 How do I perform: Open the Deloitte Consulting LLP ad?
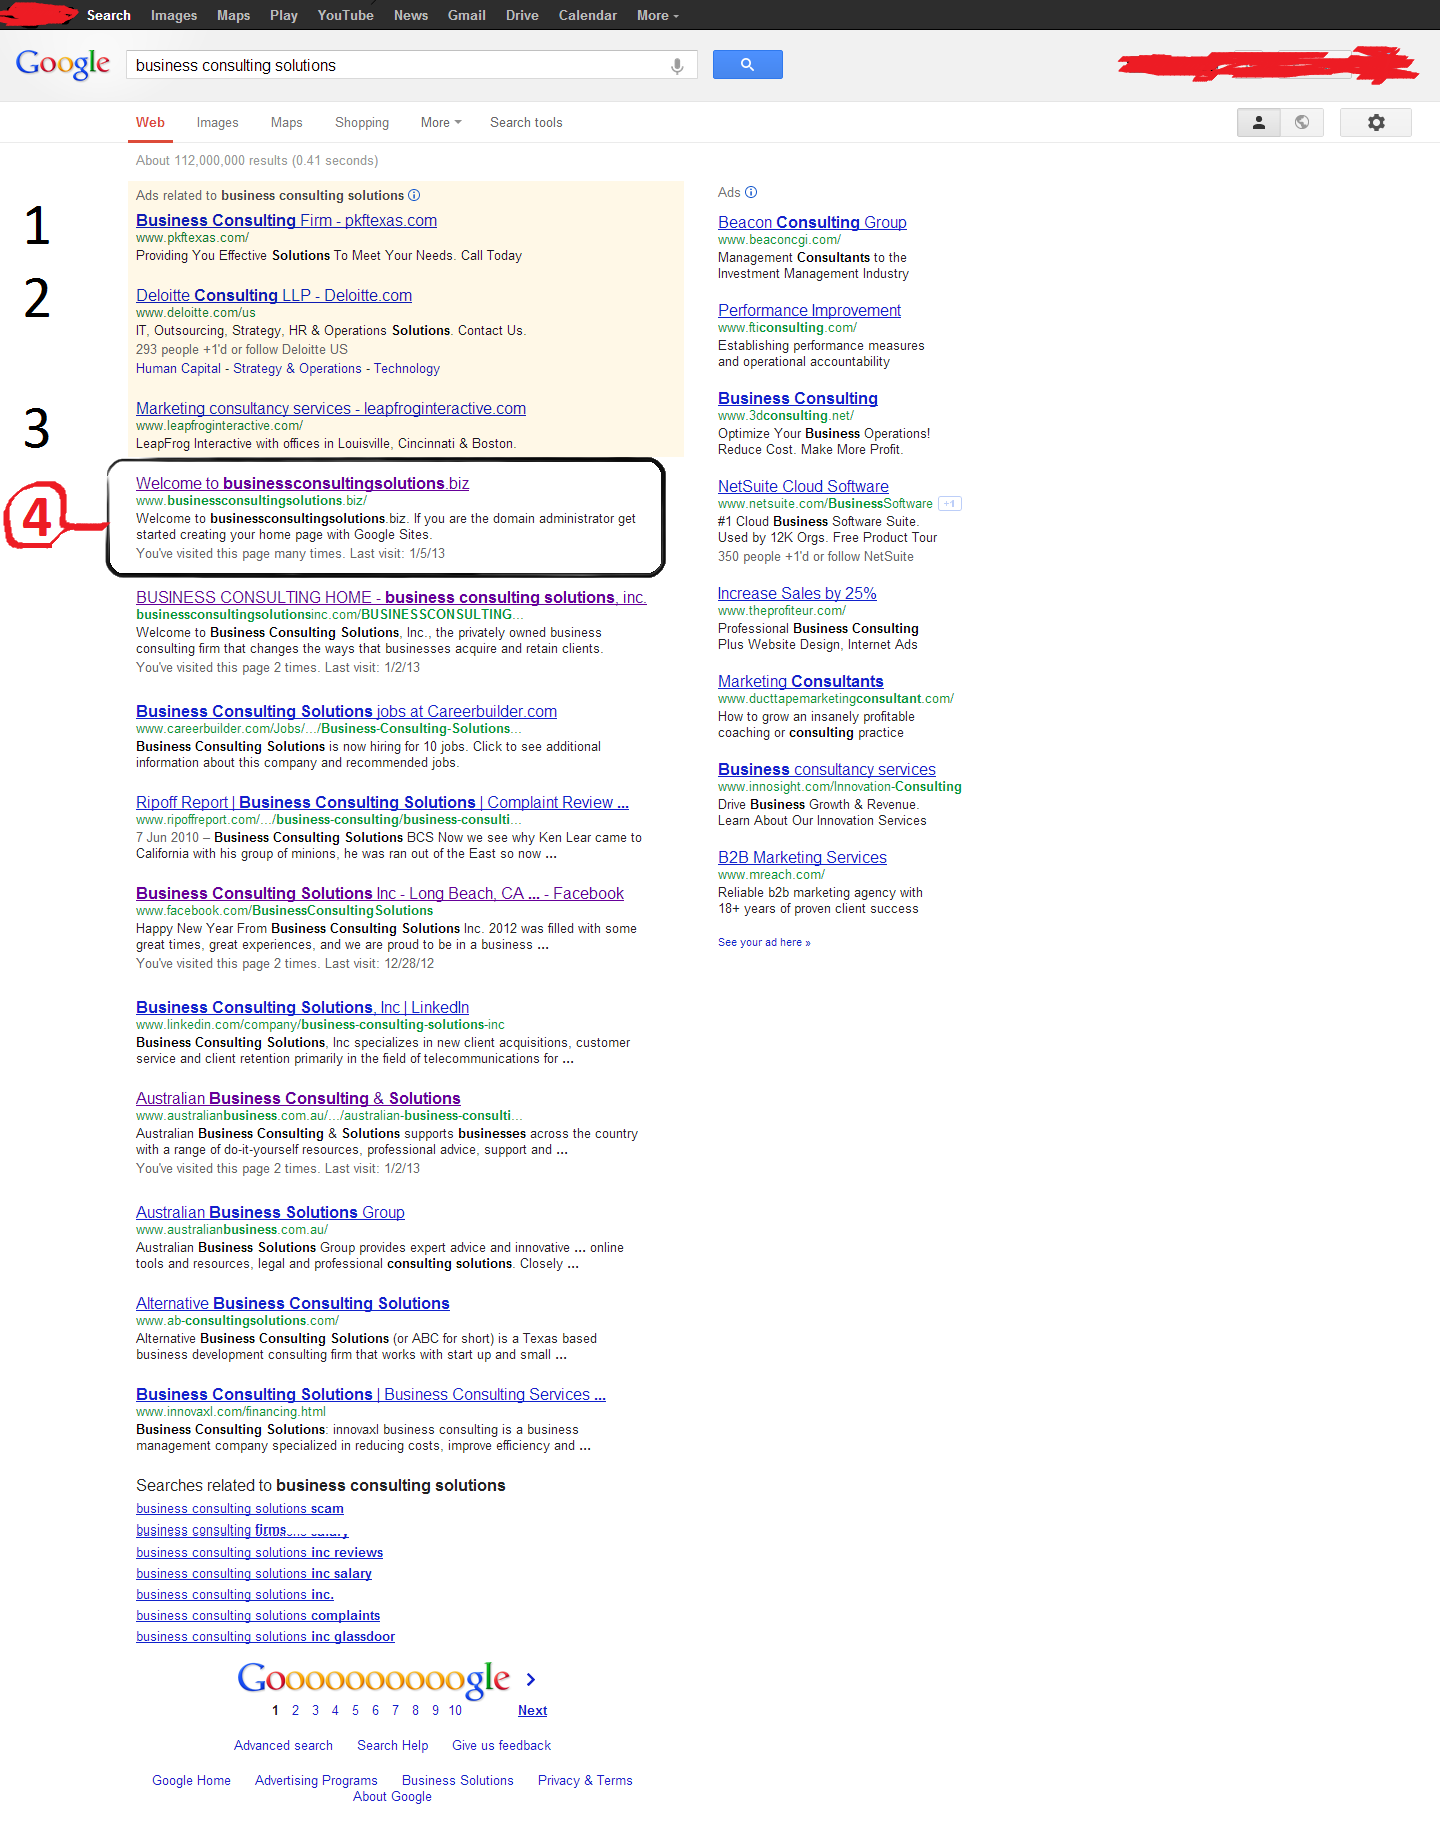pyautogui.click(x=274, y=295)
